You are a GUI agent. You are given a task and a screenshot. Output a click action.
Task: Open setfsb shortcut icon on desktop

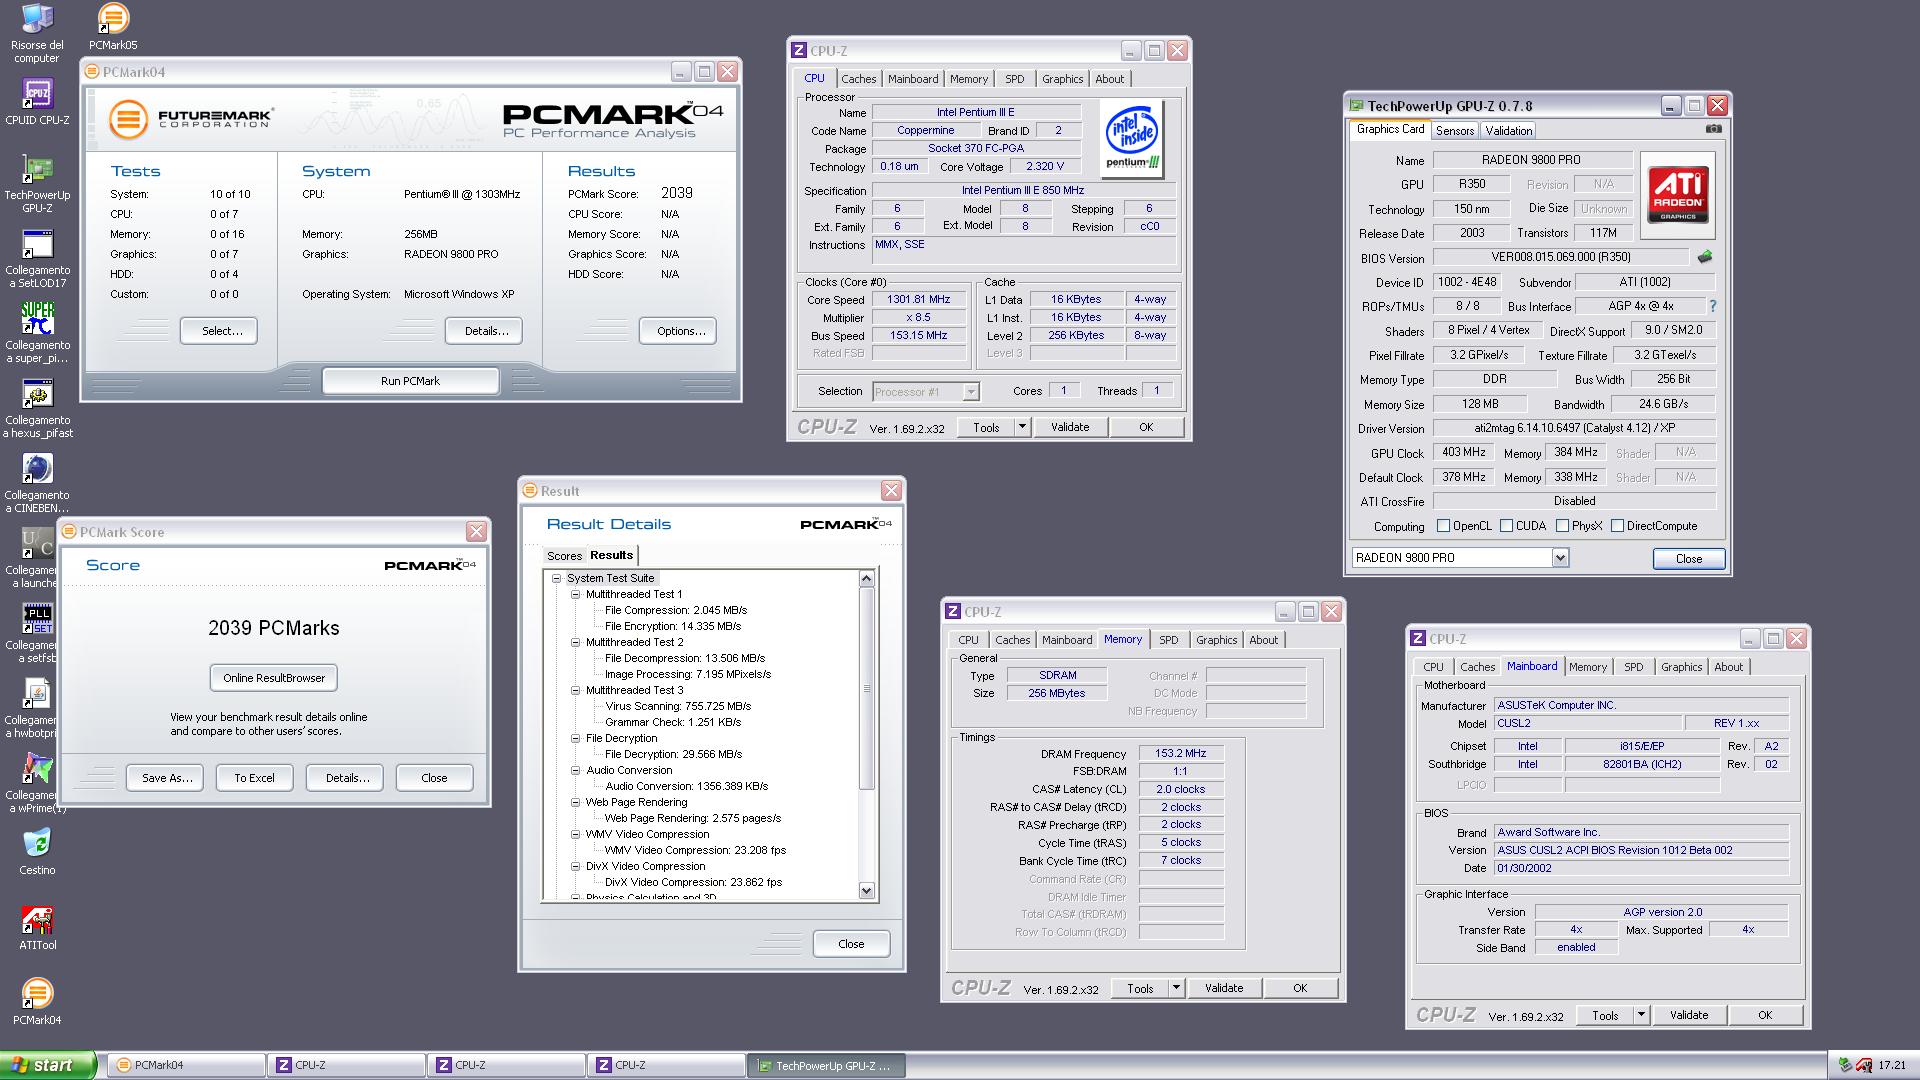pyautogui.click(x=37, y=634)
